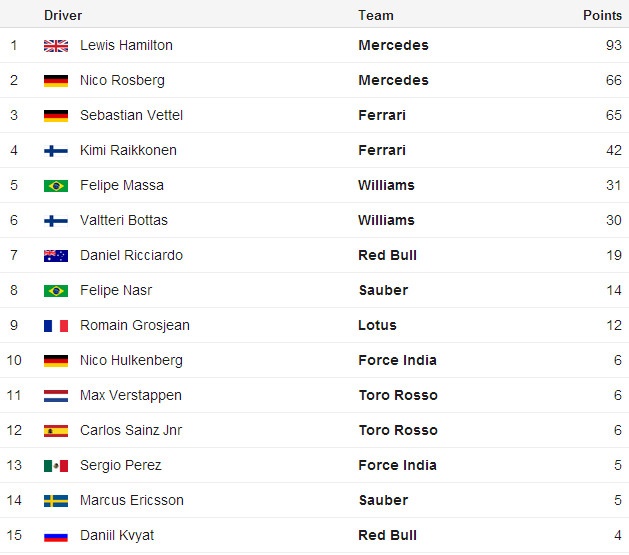Image resolution: width=629 pixels, height=555 pixels.
Task: Click the Dutch flag beside Max Verstappen
Action: [56, 395]
